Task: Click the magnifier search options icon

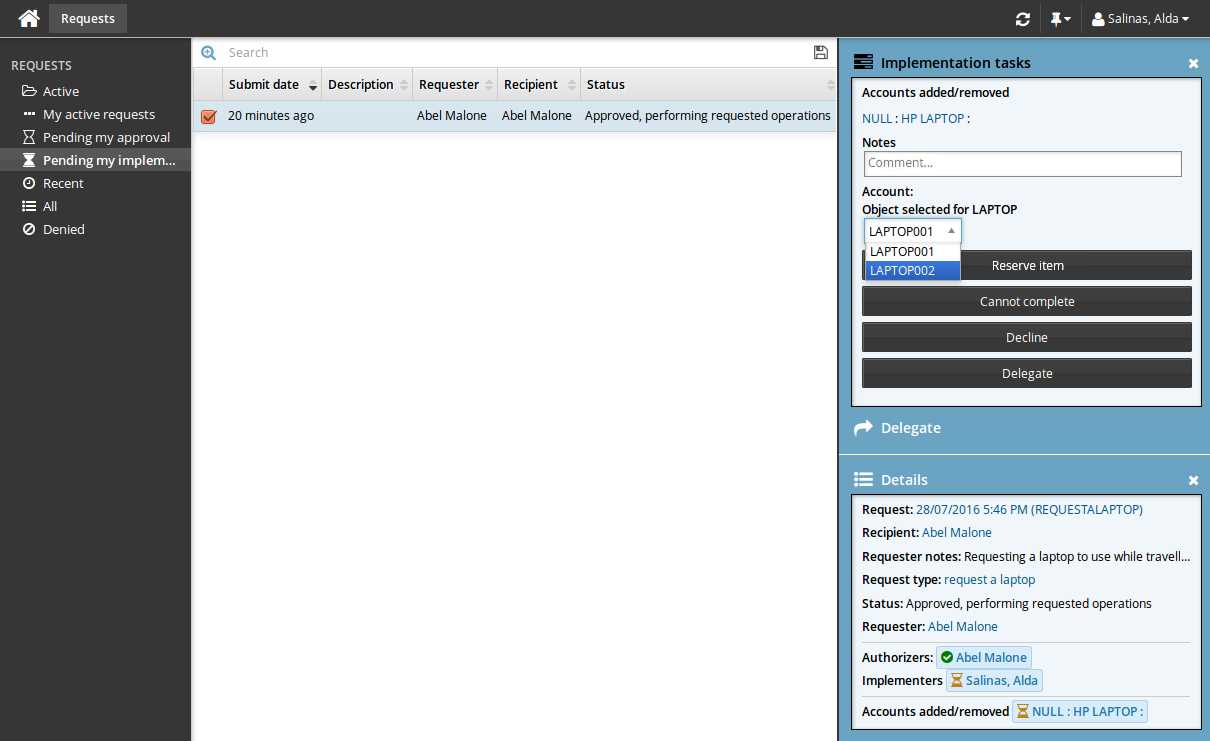Action: 208,53
